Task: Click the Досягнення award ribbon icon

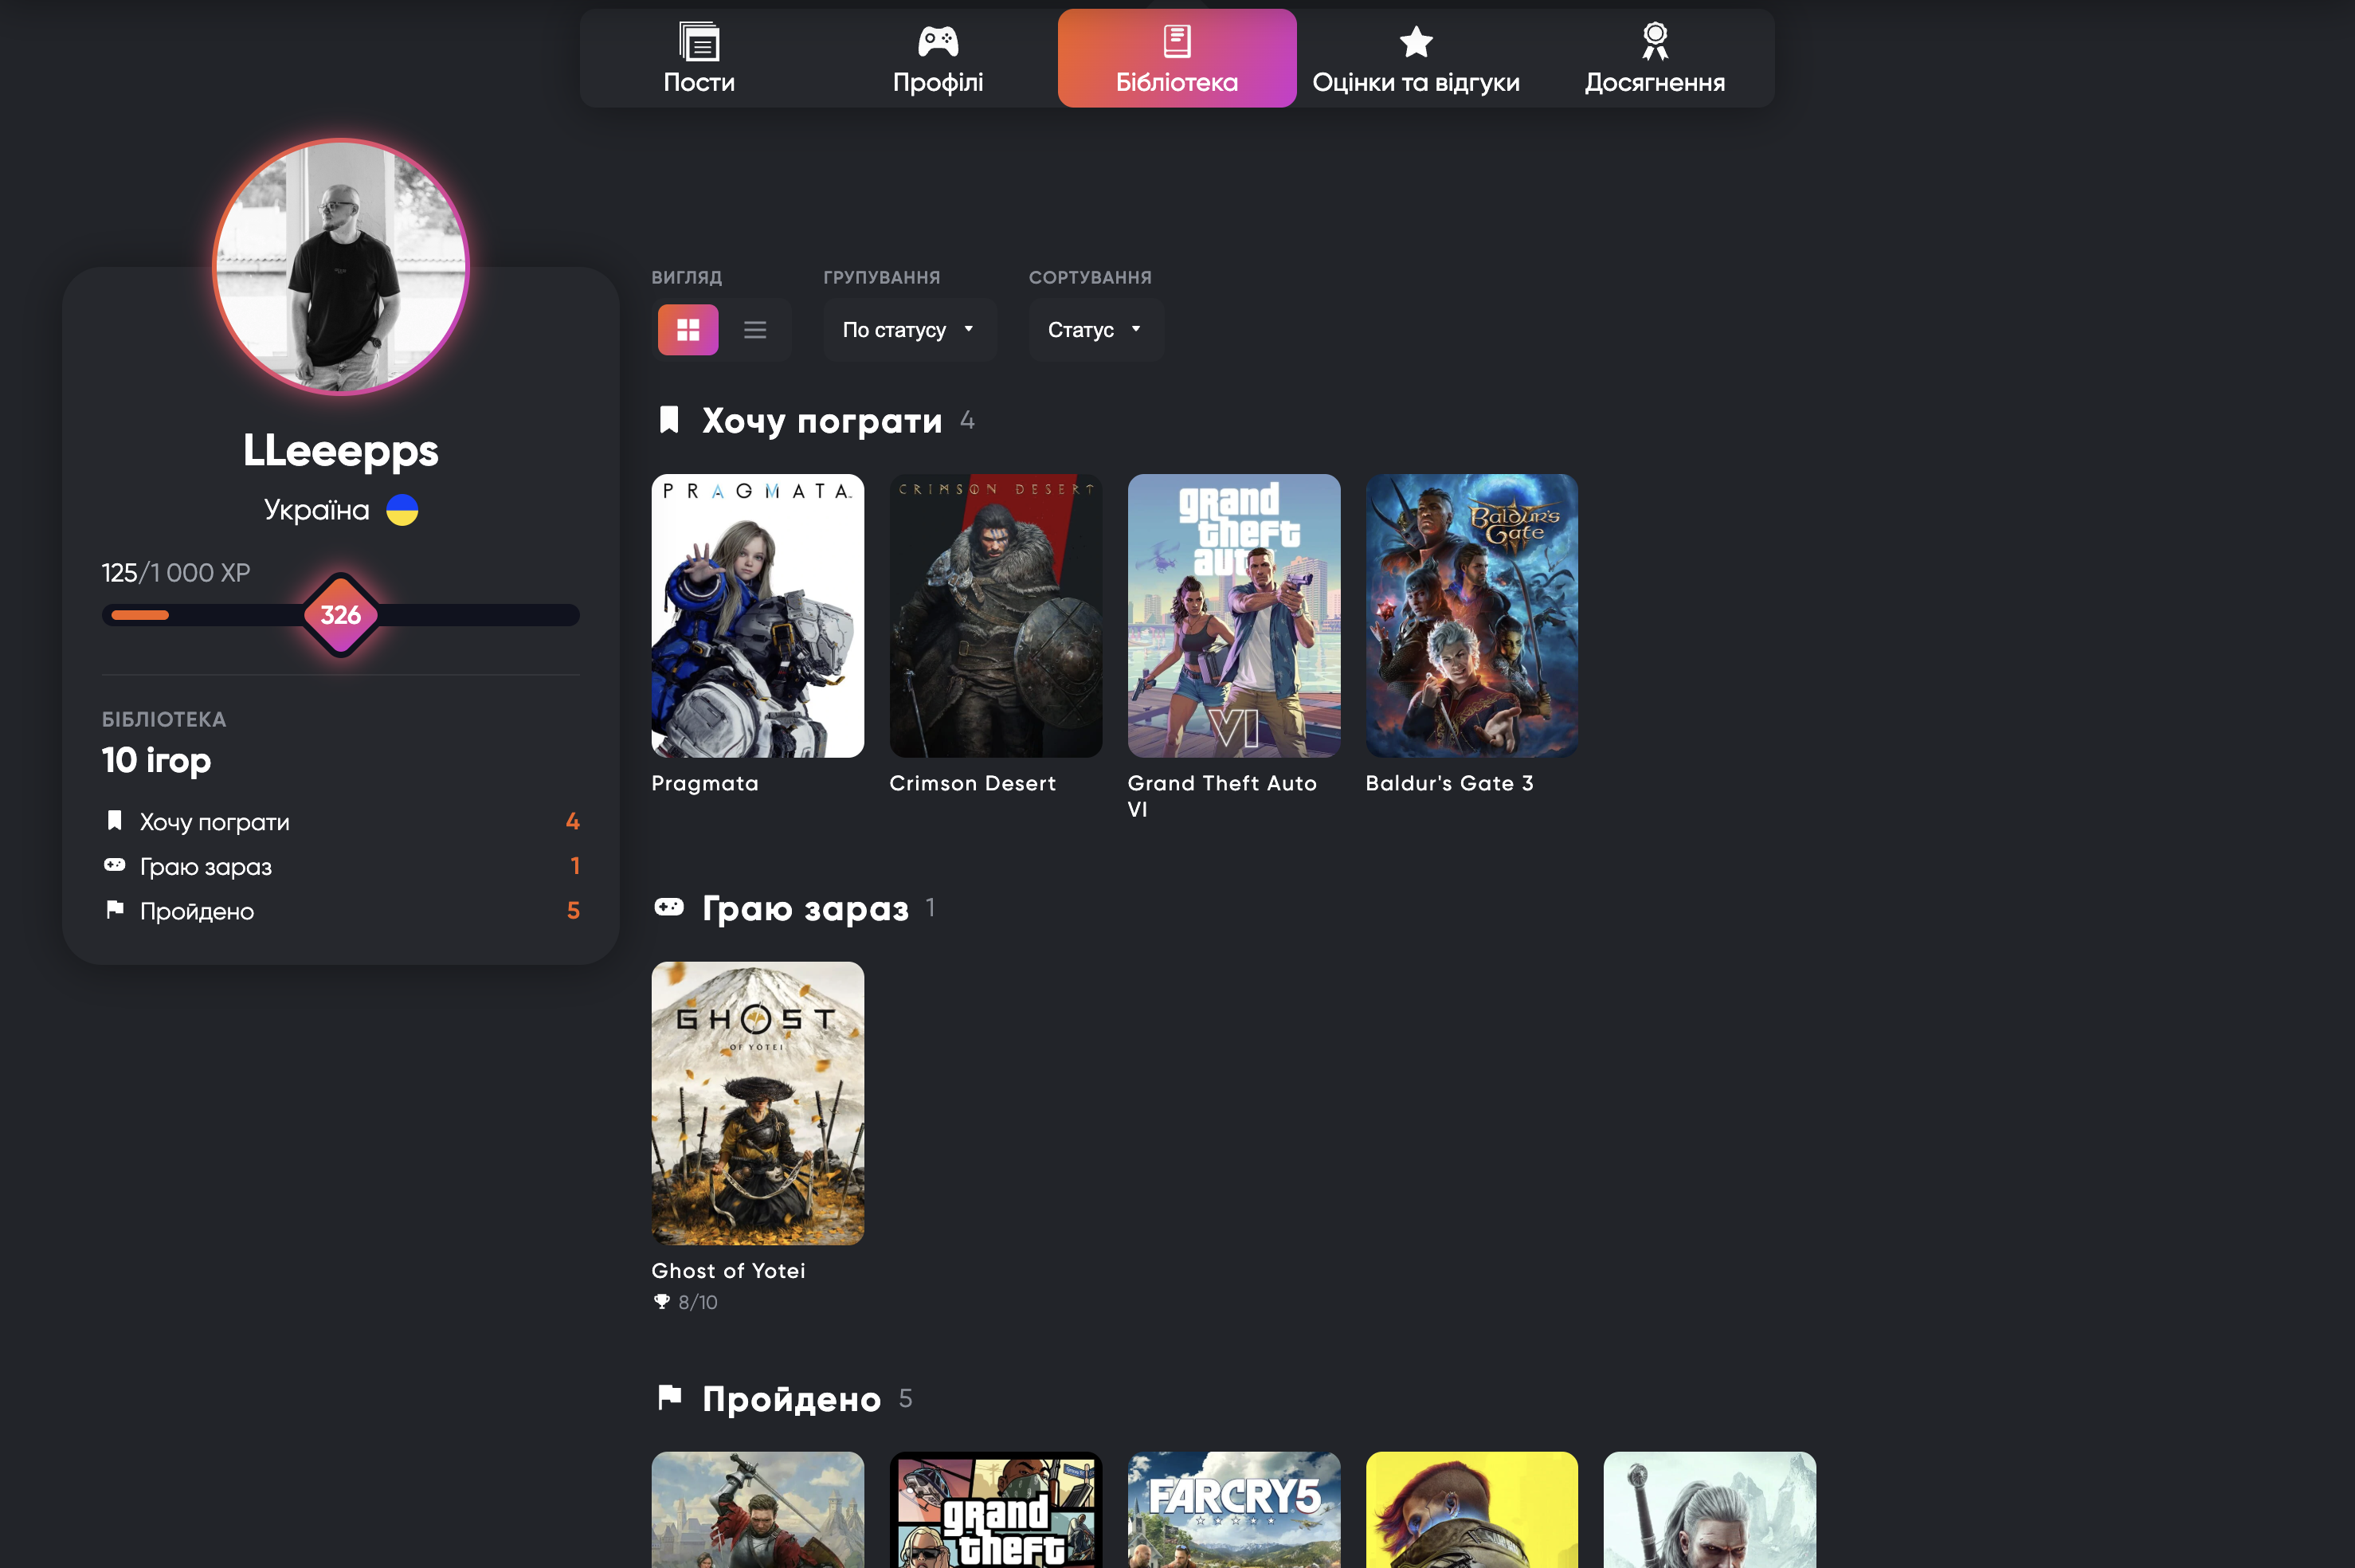Action: 1654,41
